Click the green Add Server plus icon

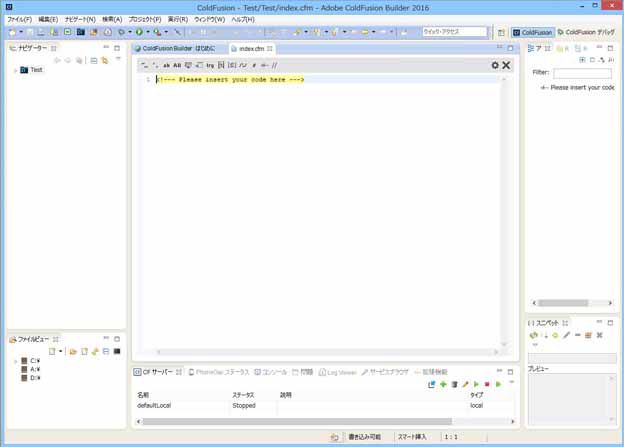pyautogui.click(x=443, y=385)
